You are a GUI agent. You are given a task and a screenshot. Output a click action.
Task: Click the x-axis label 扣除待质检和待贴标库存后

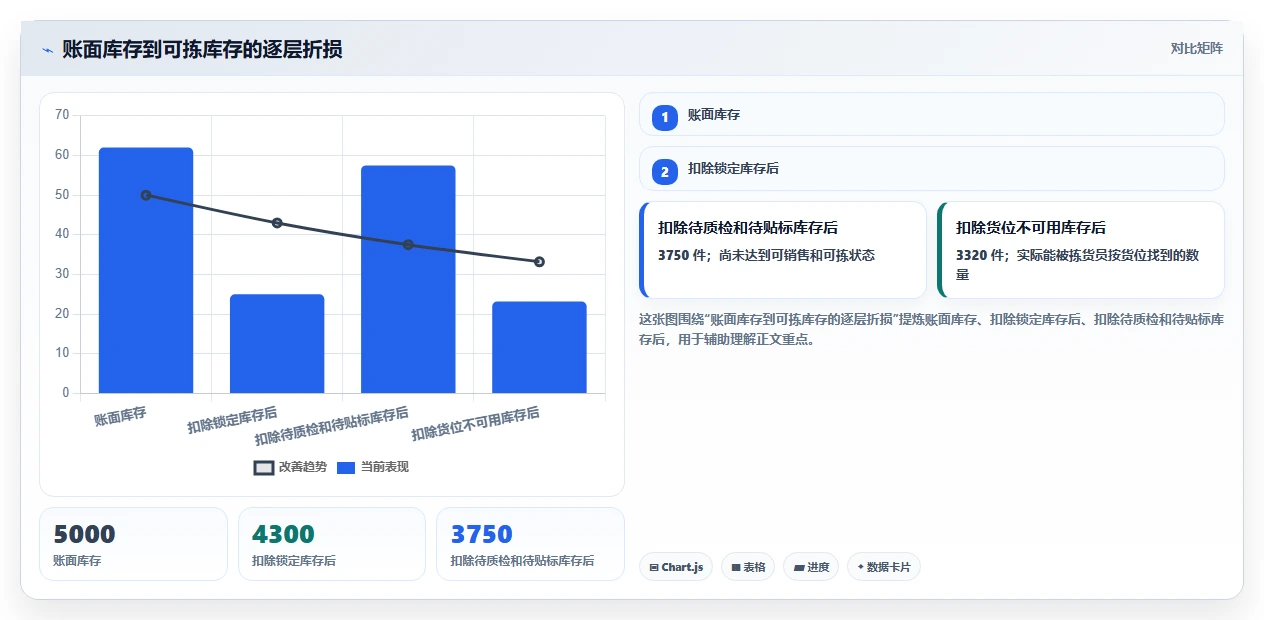[x=332, y=426]
